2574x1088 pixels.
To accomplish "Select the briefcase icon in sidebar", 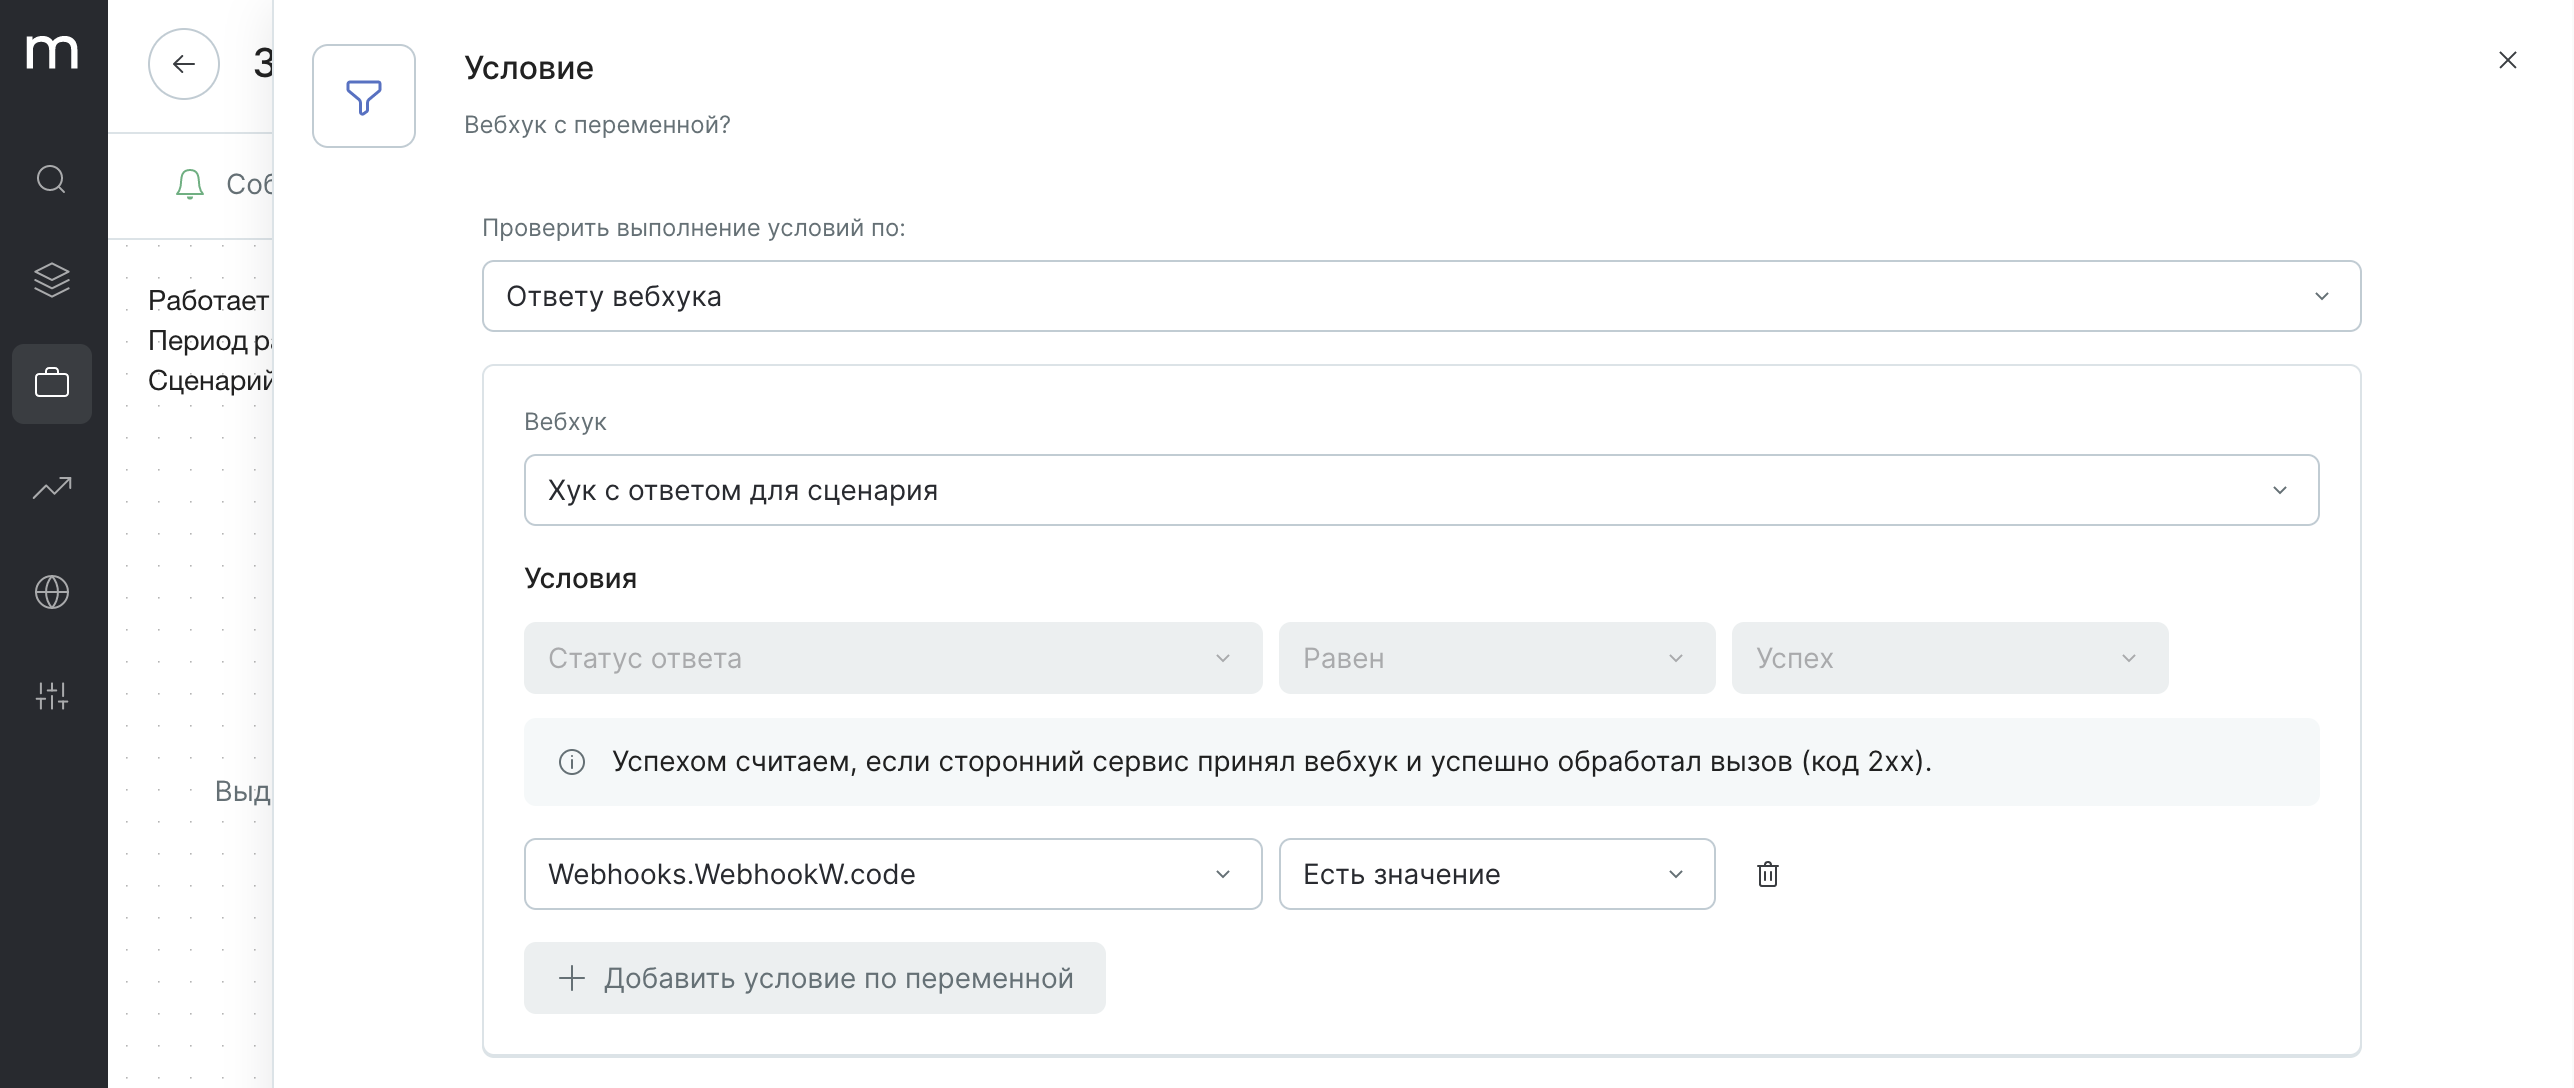I will point(52,384).
